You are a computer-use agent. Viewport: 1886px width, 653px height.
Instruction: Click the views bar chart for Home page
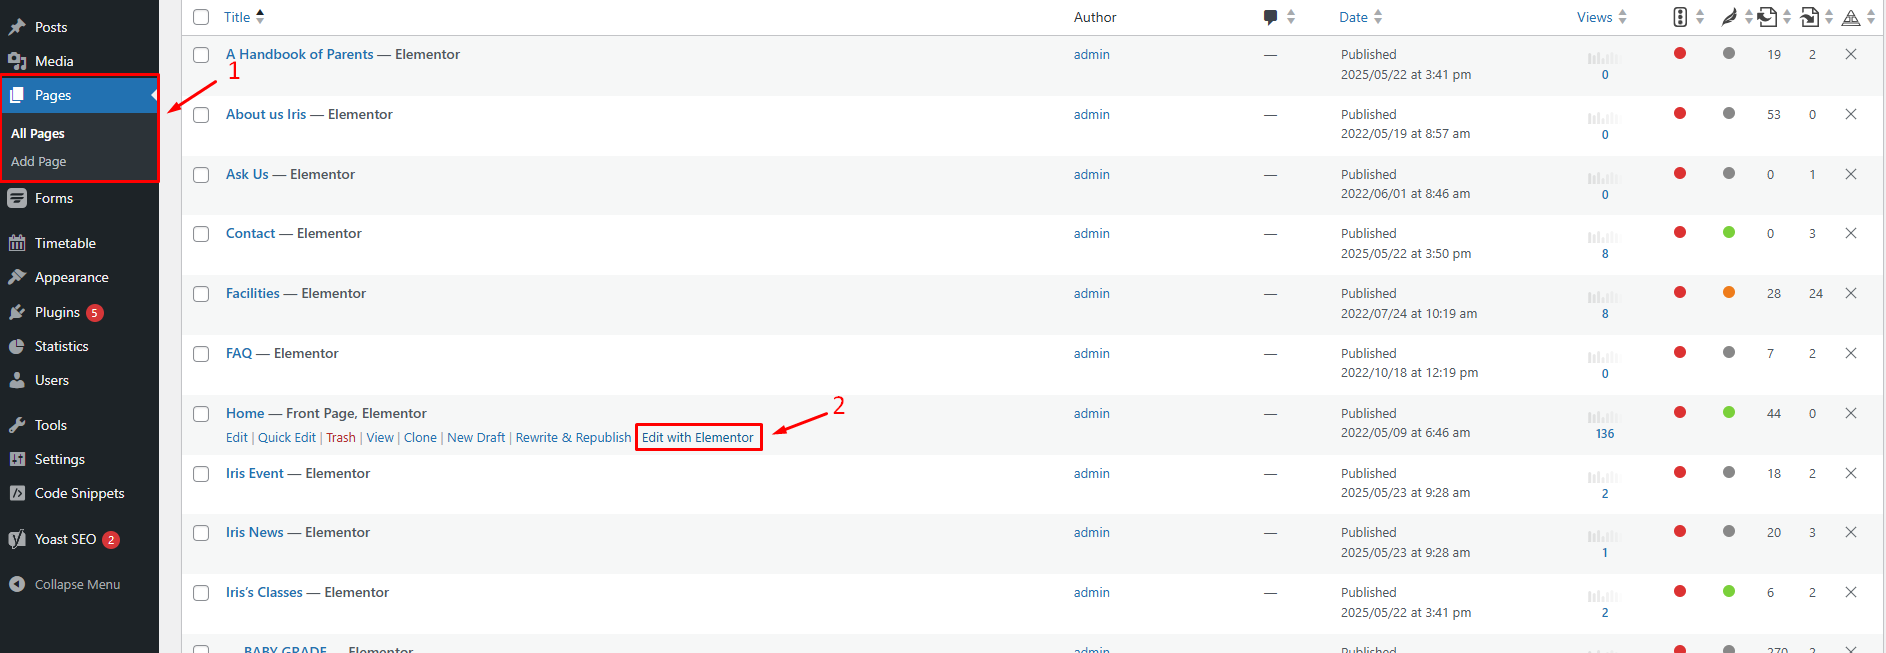click(x=1604, y=418)
